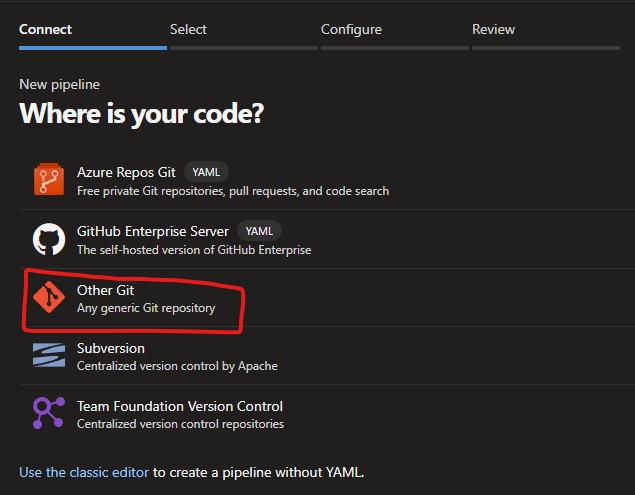Click the orange Other Git diamond icon
Image resolution: width=635 pixels, height=495 pixels.
[49, 297]
